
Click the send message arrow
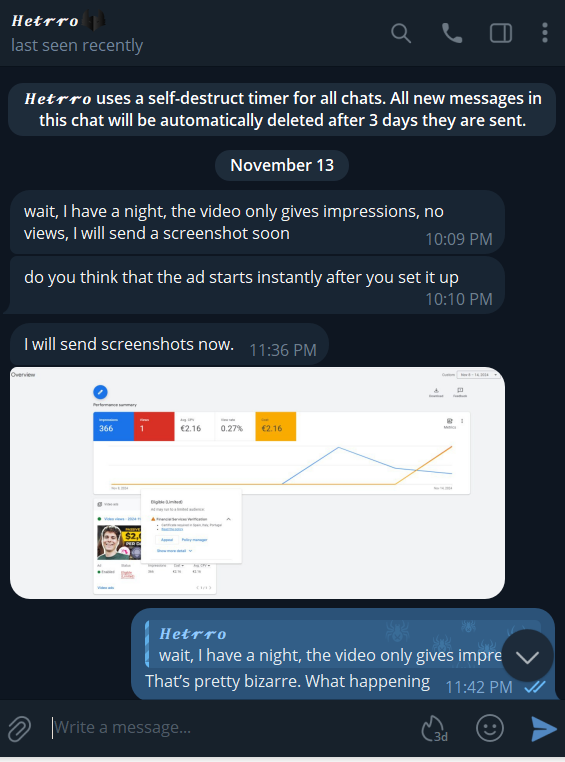pyautogui.click(x=544, y=728)
